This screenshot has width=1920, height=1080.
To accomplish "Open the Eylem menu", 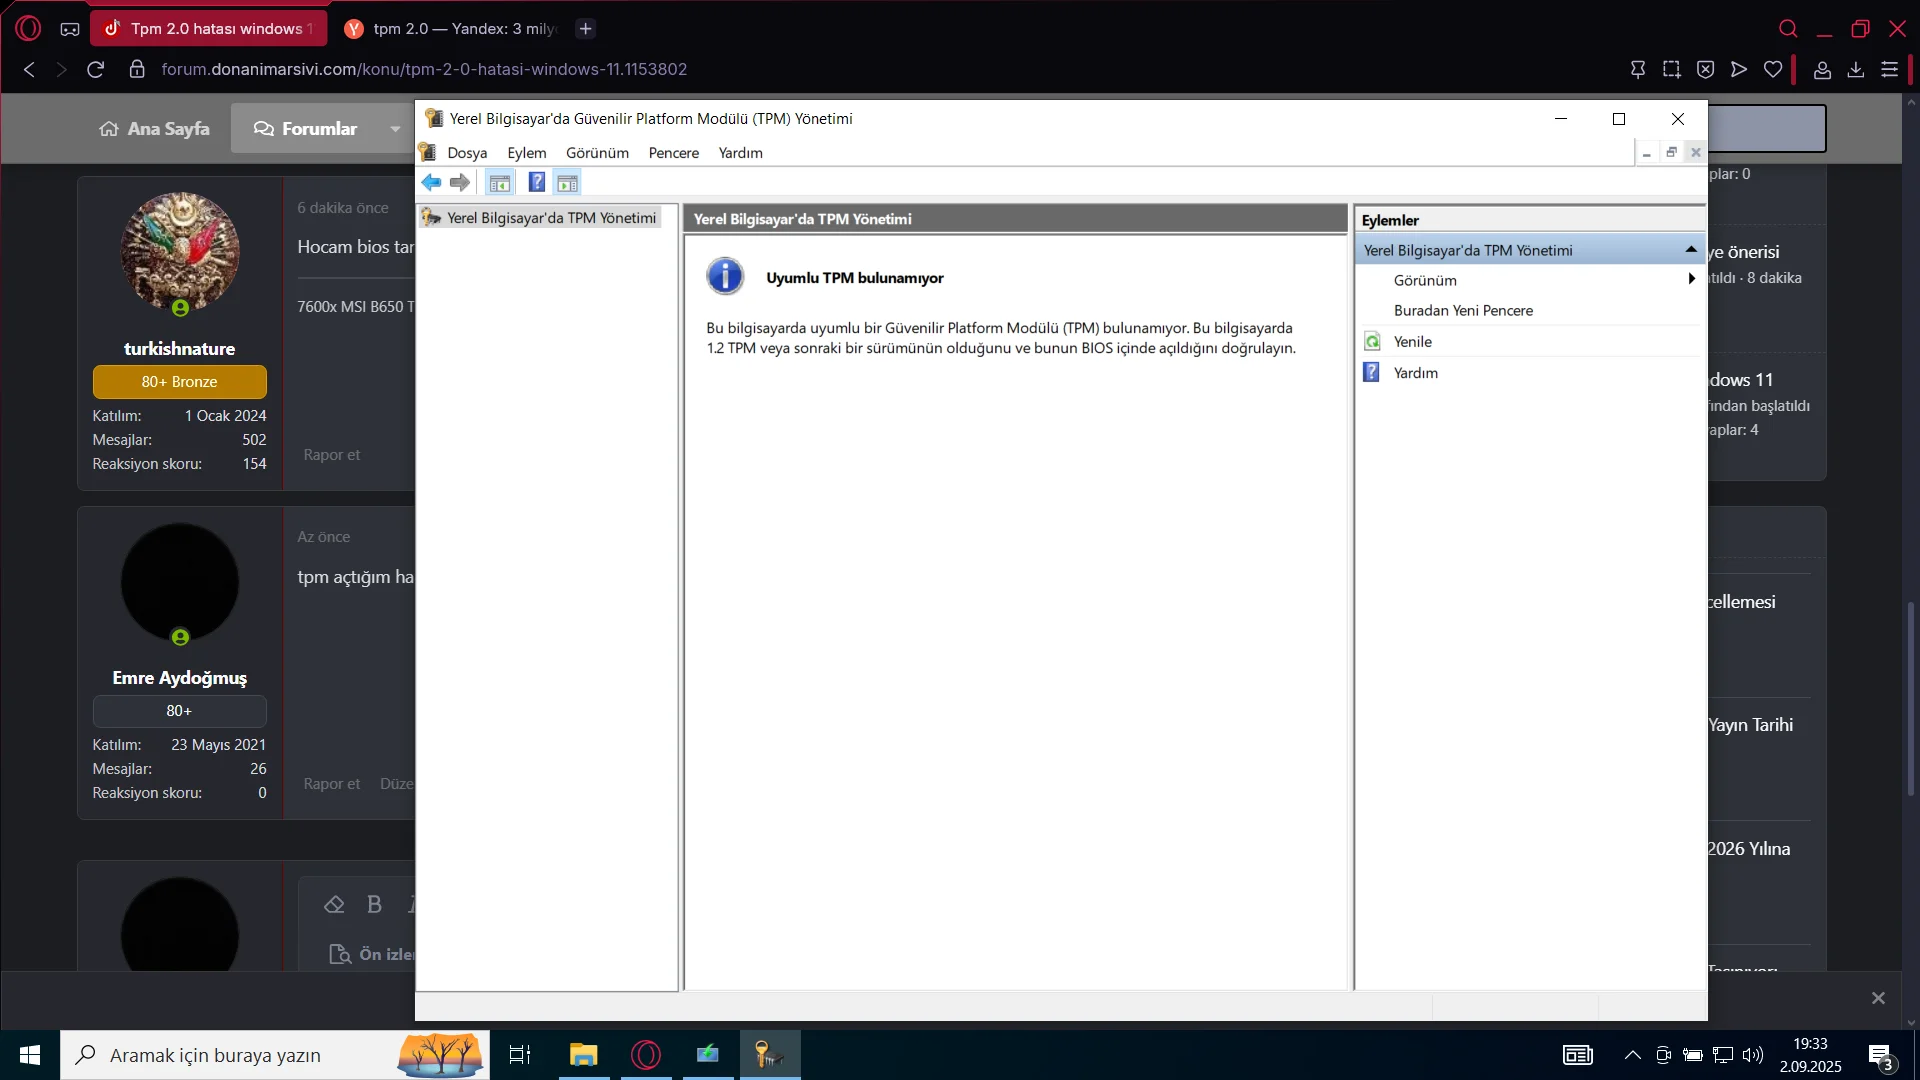I will [x=526, y=153].
